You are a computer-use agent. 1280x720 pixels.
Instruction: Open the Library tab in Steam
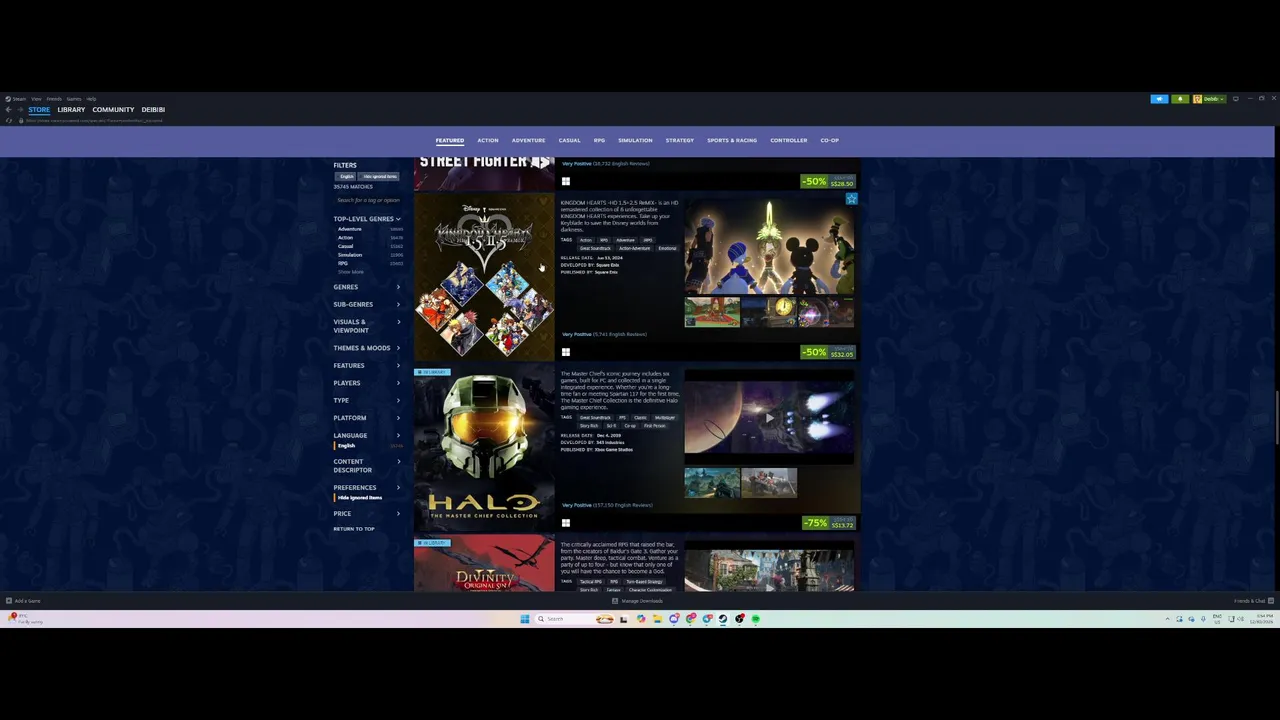[71, 109]
